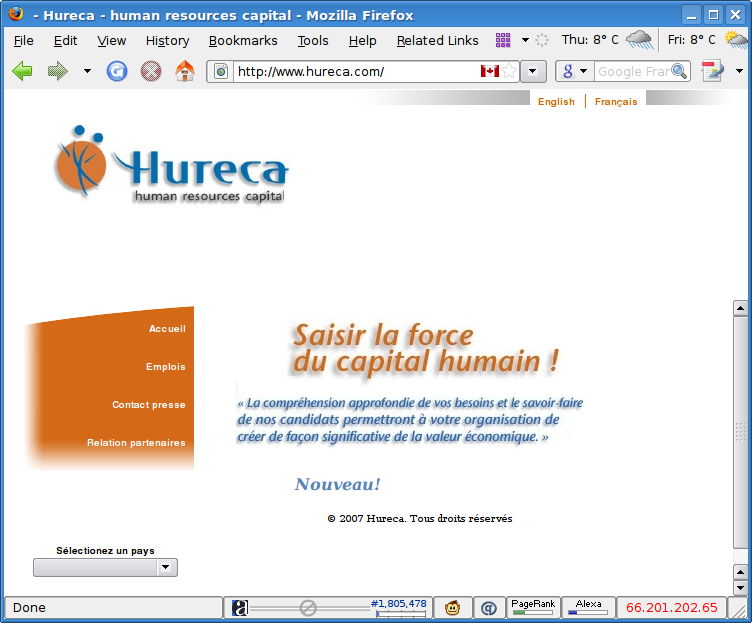Viewport: 752px width, 623px height.
Task: Click the Canadian flag icon in address bar
Action: click(x=490, y=71)
